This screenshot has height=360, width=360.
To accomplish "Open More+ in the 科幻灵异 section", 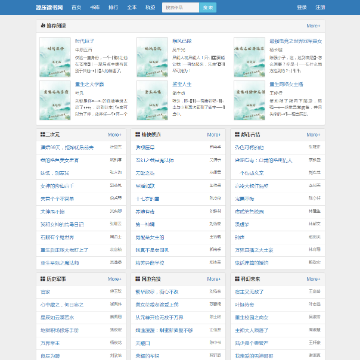I will pos(313,279).
